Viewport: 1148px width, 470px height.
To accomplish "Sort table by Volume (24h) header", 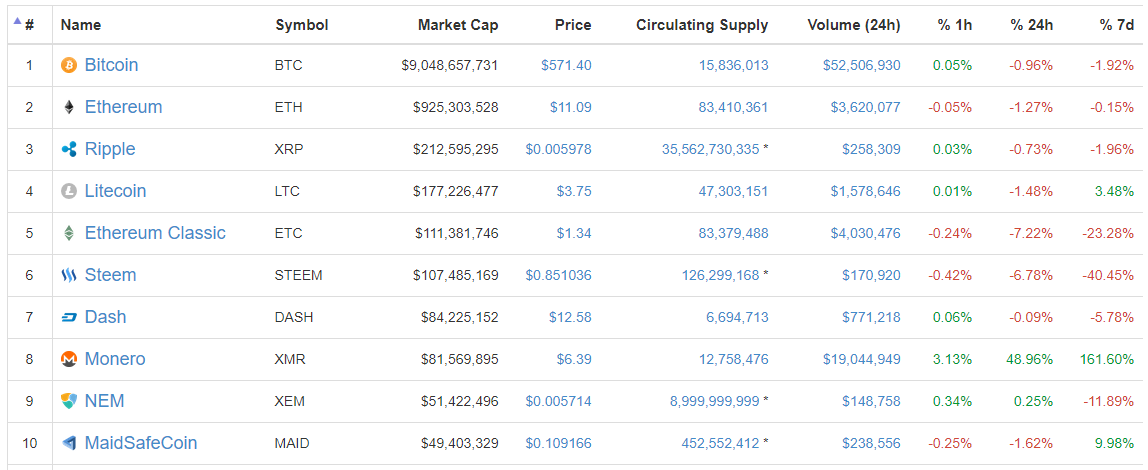I will point(854,25).
